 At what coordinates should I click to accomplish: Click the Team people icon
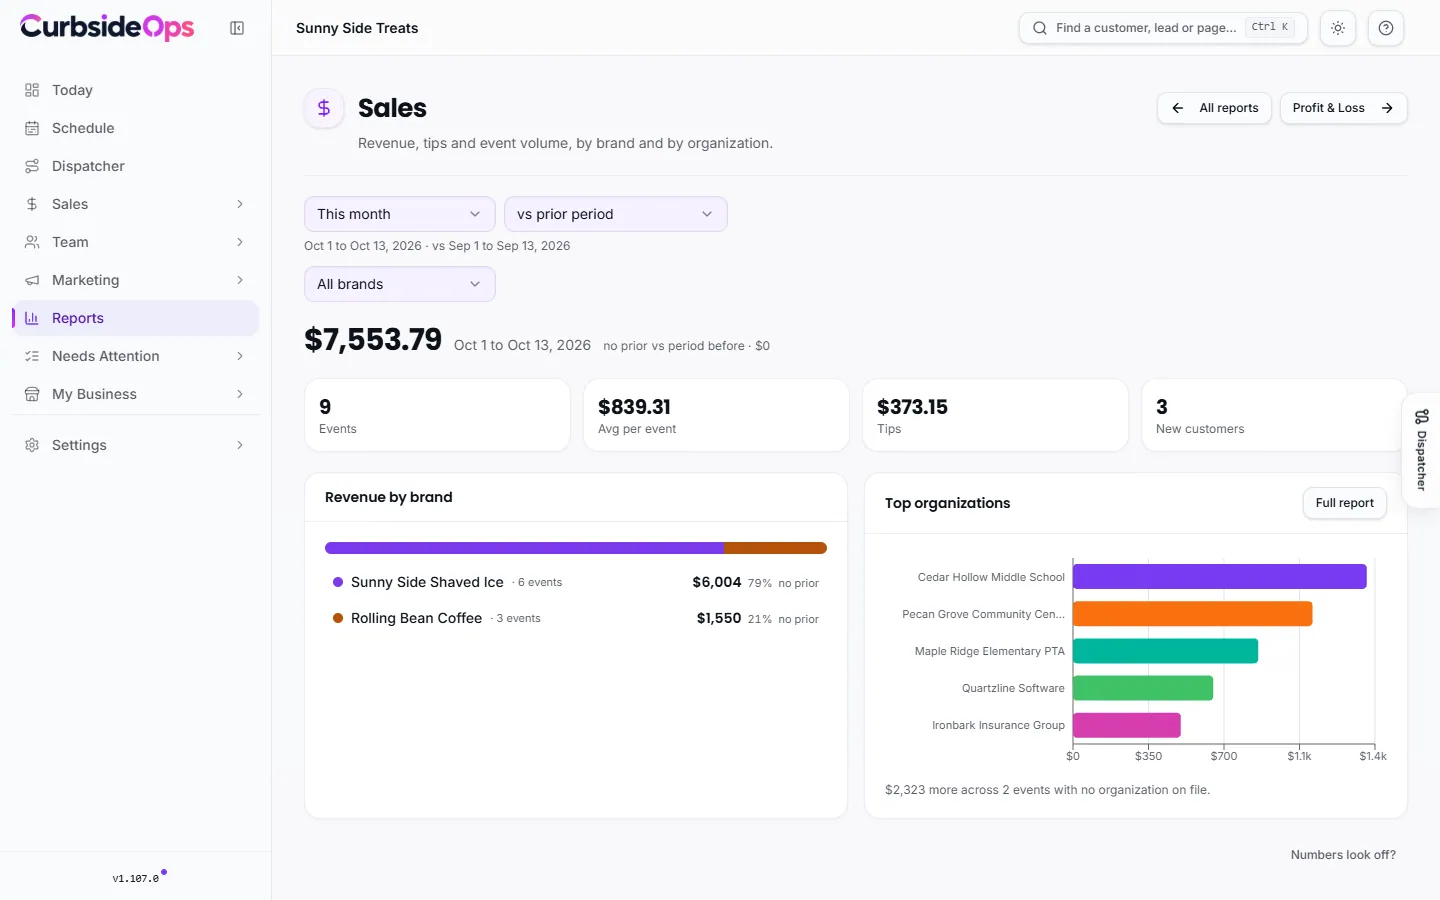[32, 242]
